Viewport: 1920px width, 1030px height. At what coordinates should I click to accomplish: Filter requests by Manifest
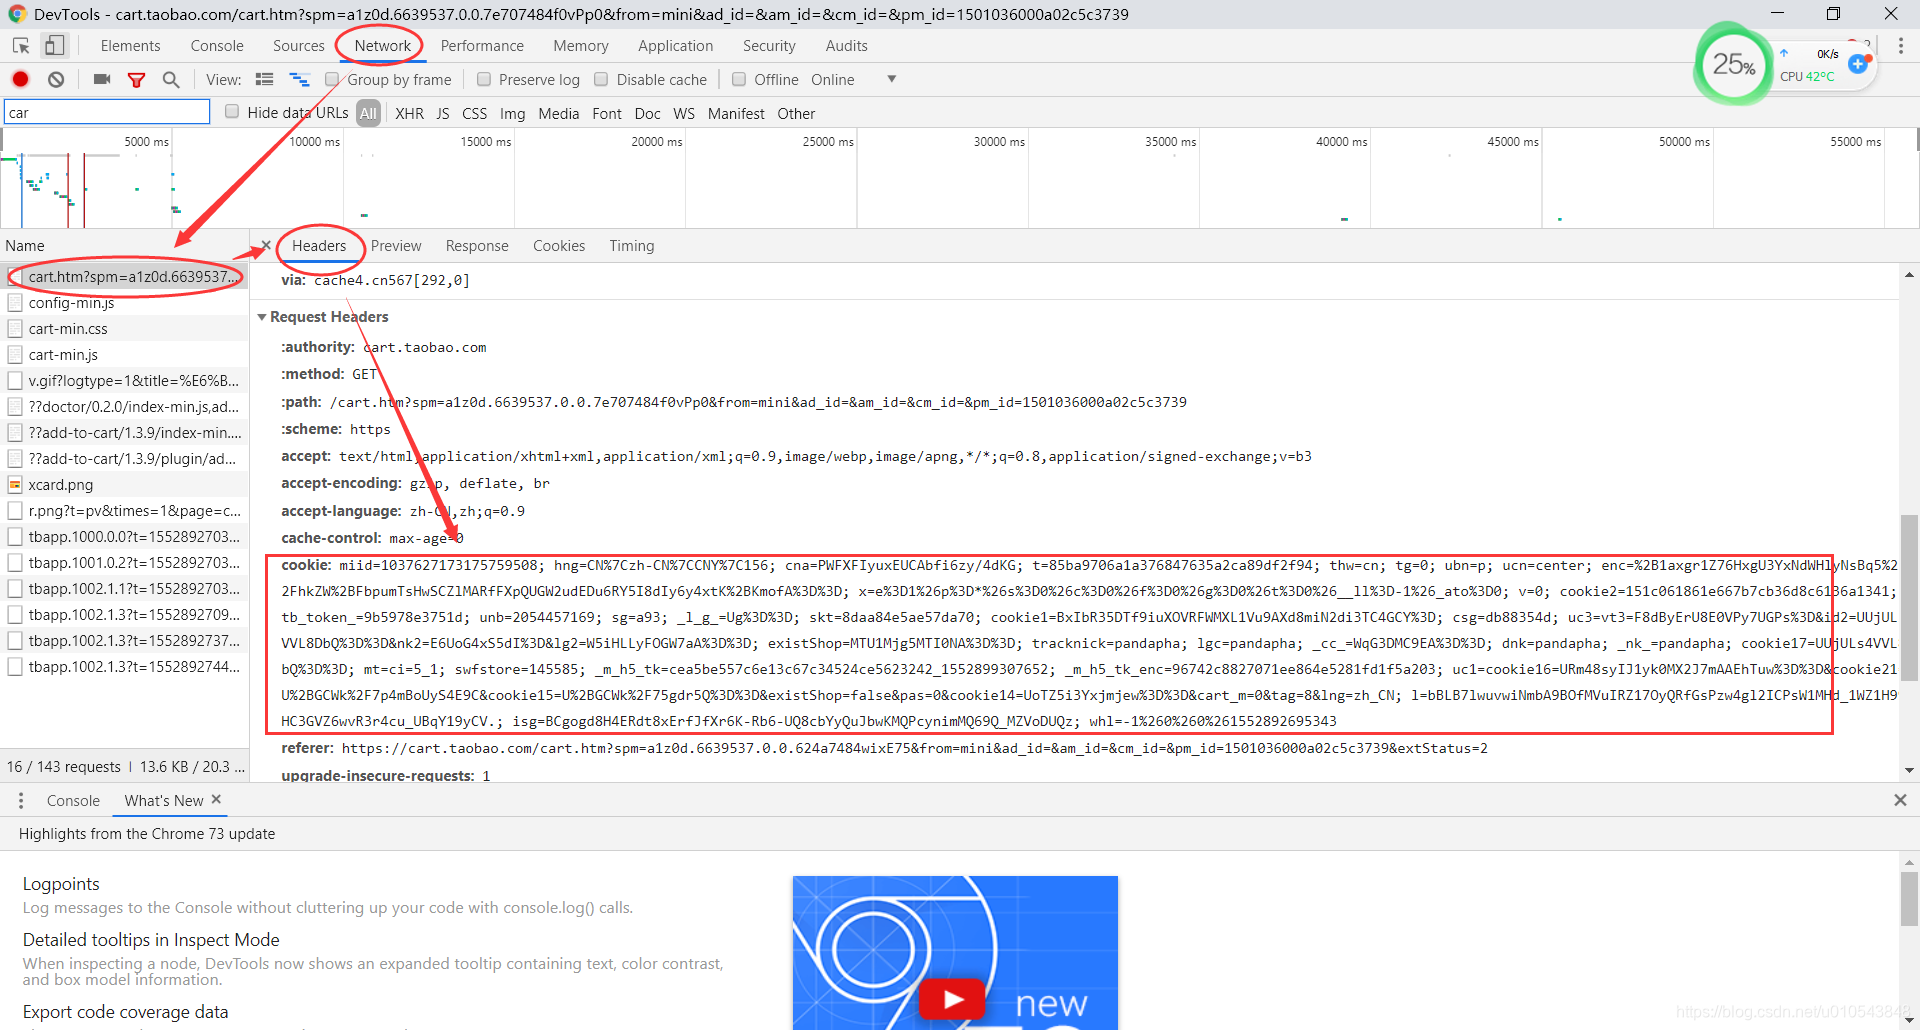coord(736,114)
